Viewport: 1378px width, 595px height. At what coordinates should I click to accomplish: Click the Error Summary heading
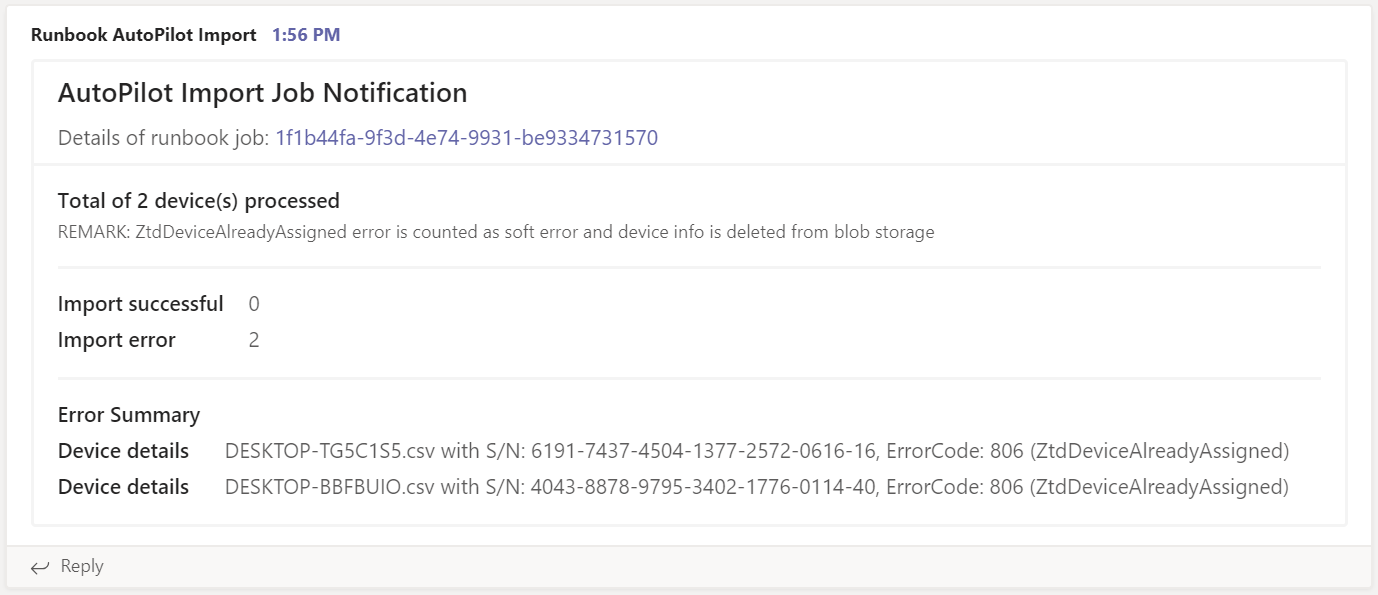tap(129, 415)
